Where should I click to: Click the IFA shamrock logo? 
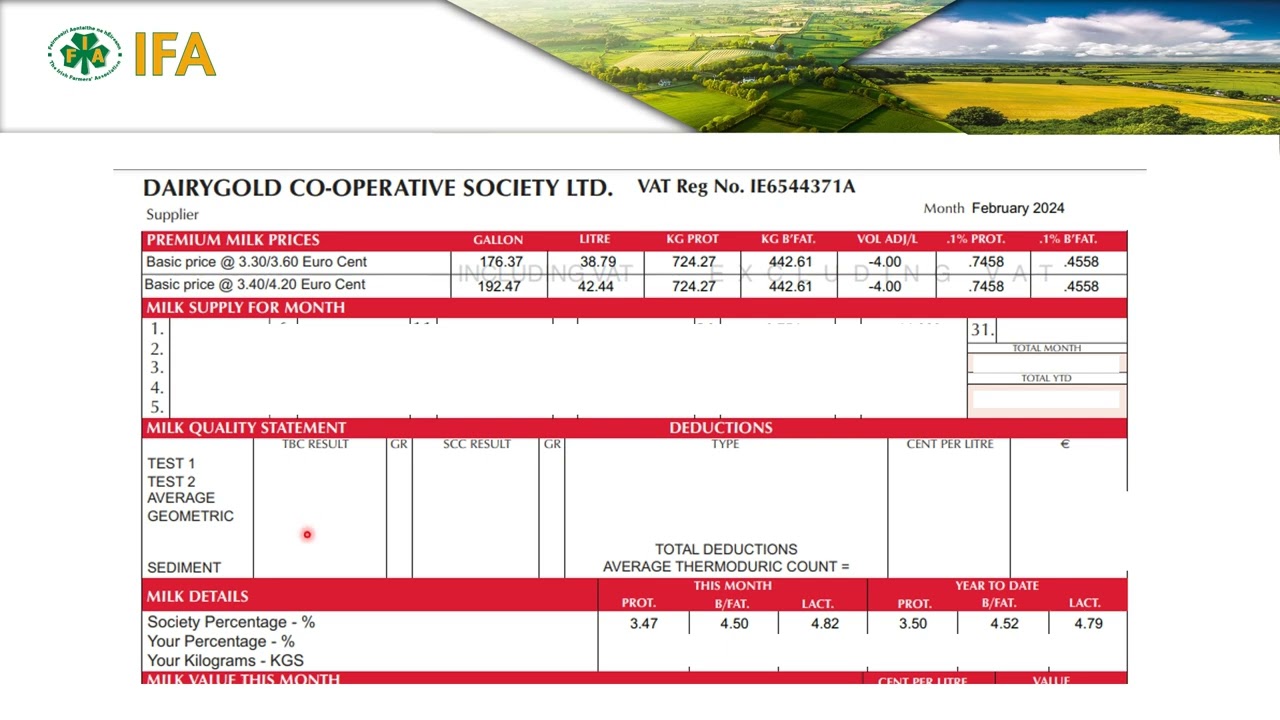tap(85, 54)
